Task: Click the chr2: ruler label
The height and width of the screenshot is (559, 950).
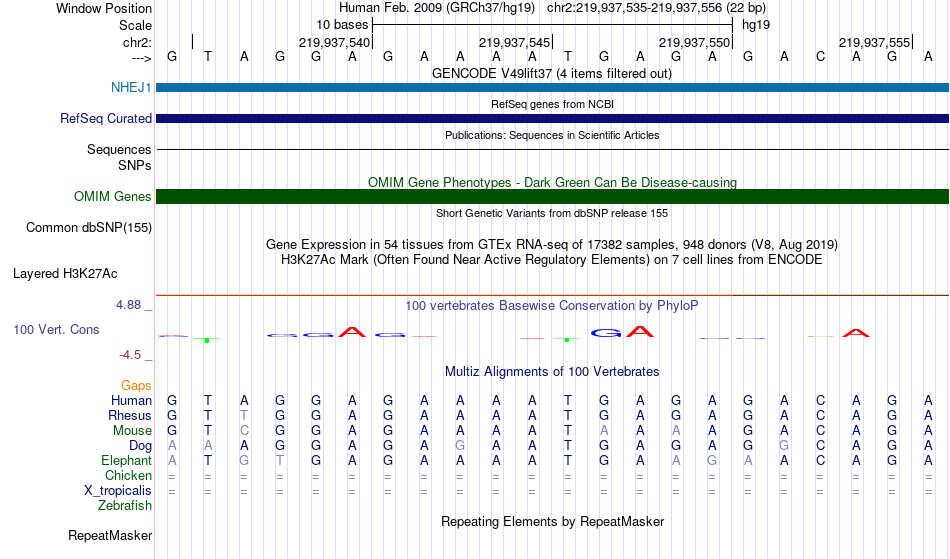Action: pyautogui.click(x=138, y=42)
